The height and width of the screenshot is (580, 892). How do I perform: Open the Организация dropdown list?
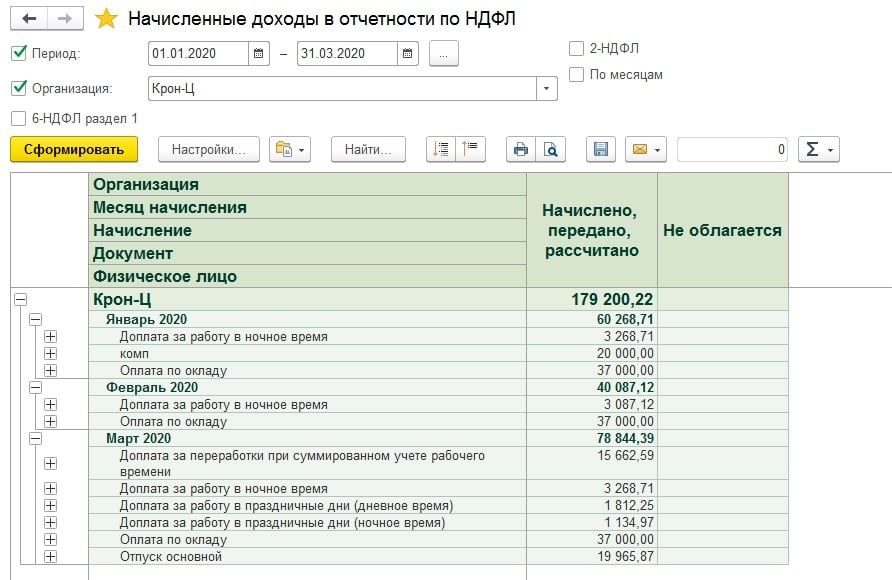[x=546, y=89]
